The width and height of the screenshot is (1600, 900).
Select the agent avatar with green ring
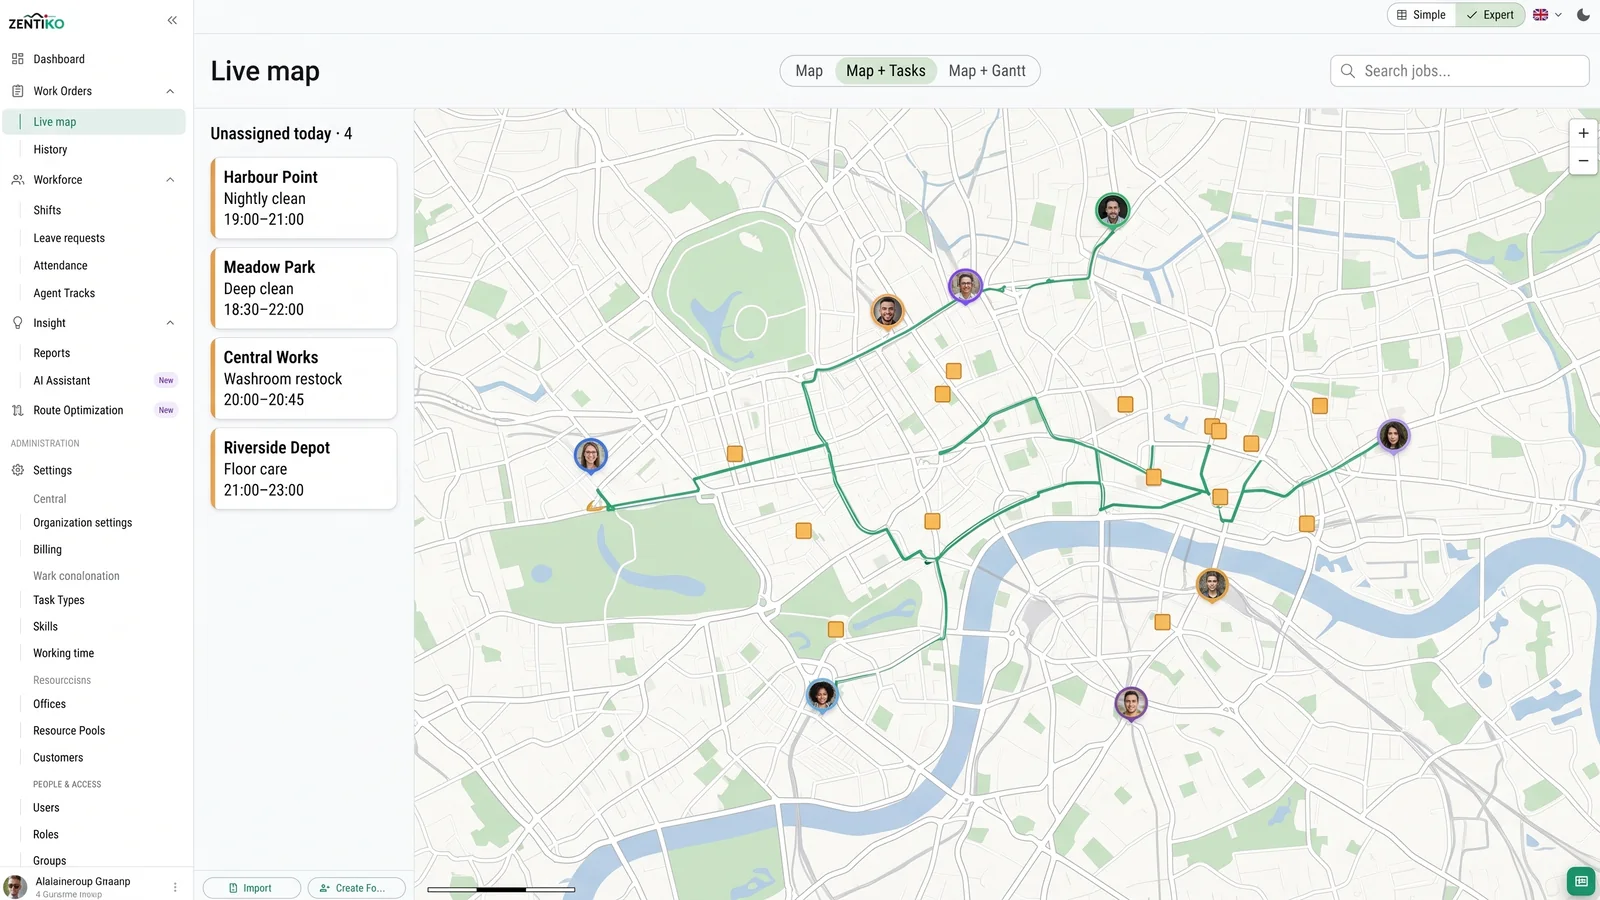coord(1112,210)
